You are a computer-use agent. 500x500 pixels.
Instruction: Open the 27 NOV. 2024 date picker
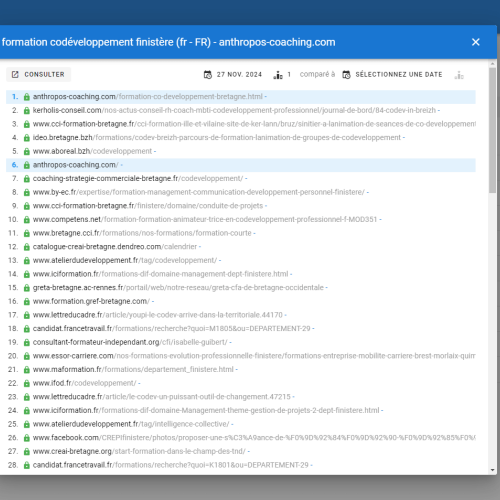click(x=233, y=74)
